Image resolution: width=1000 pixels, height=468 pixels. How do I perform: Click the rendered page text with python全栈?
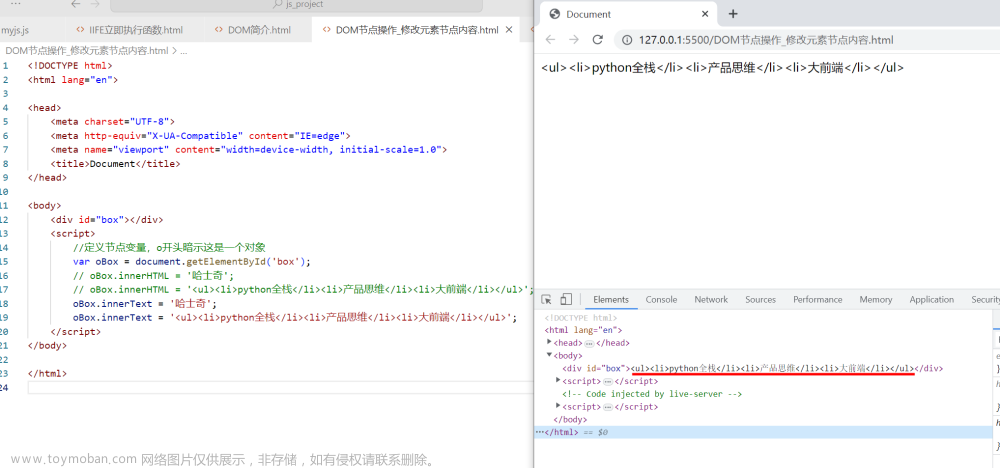[x=722, y=68]
